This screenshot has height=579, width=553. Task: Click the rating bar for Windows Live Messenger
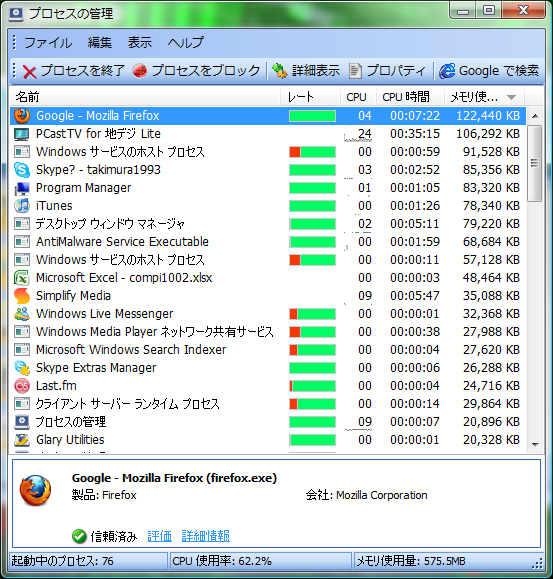312,314
